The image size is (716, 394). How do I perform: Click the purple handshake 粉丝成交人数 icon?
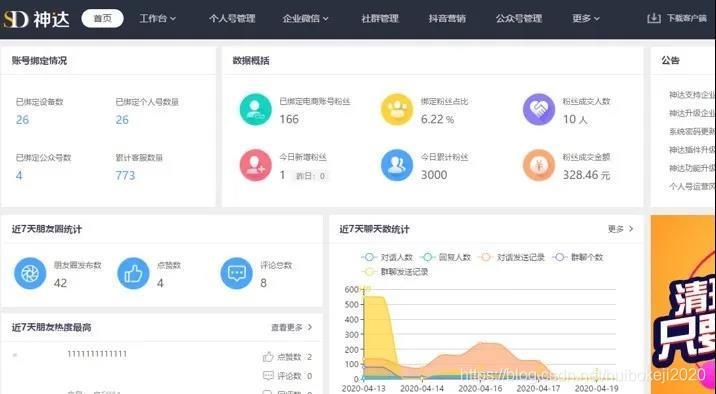click(539, 109)
